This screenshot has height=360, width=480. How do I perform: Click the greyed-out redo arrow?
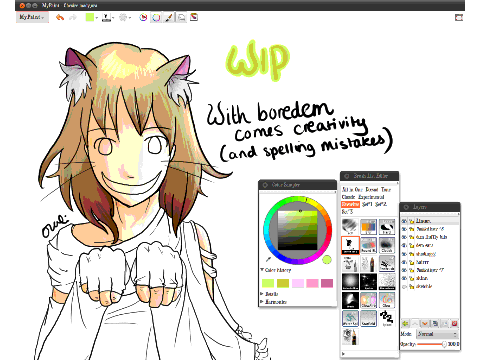coord(73,17)
